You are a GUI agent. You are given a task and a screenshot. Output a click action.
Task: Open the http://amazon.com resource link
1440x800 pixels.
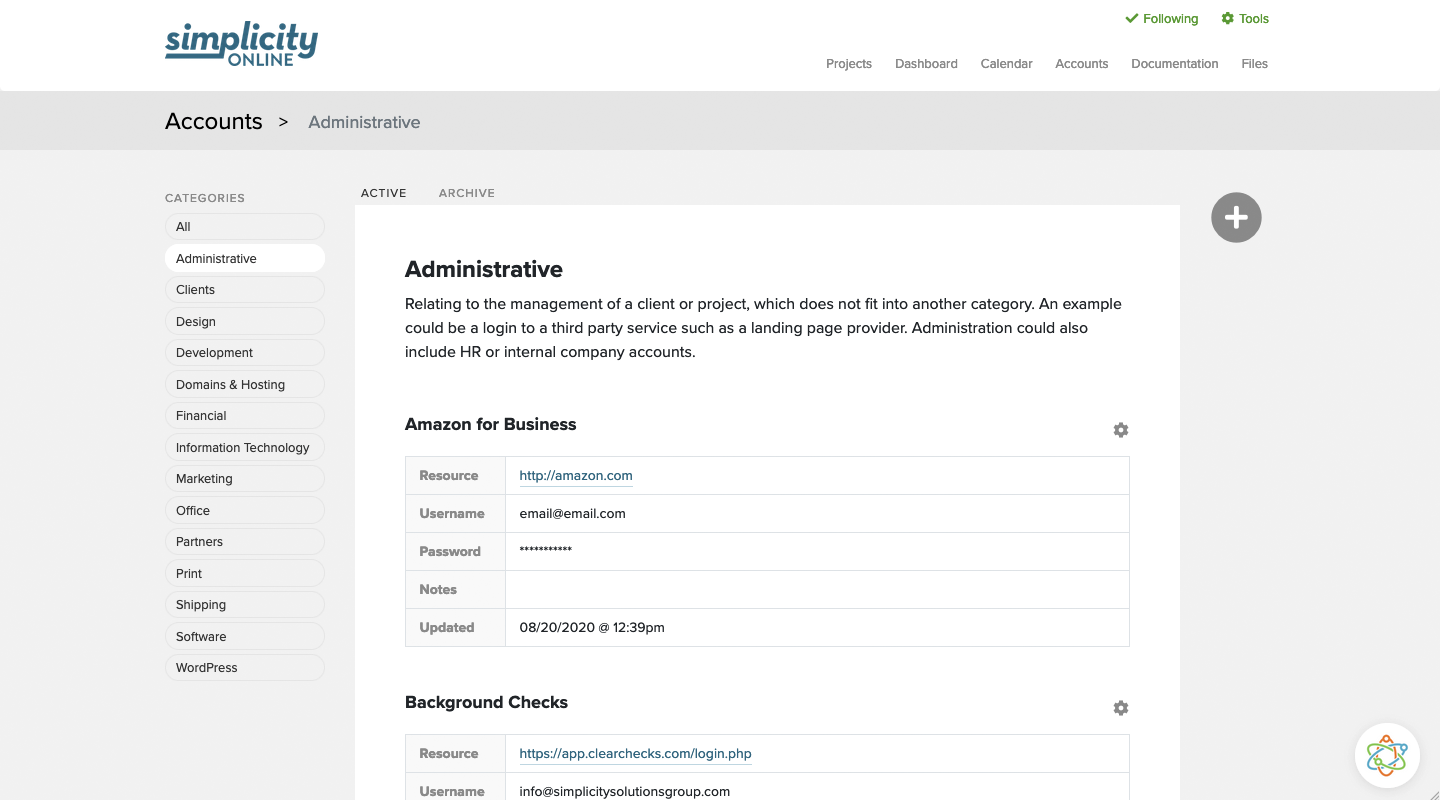coord(576,476)
